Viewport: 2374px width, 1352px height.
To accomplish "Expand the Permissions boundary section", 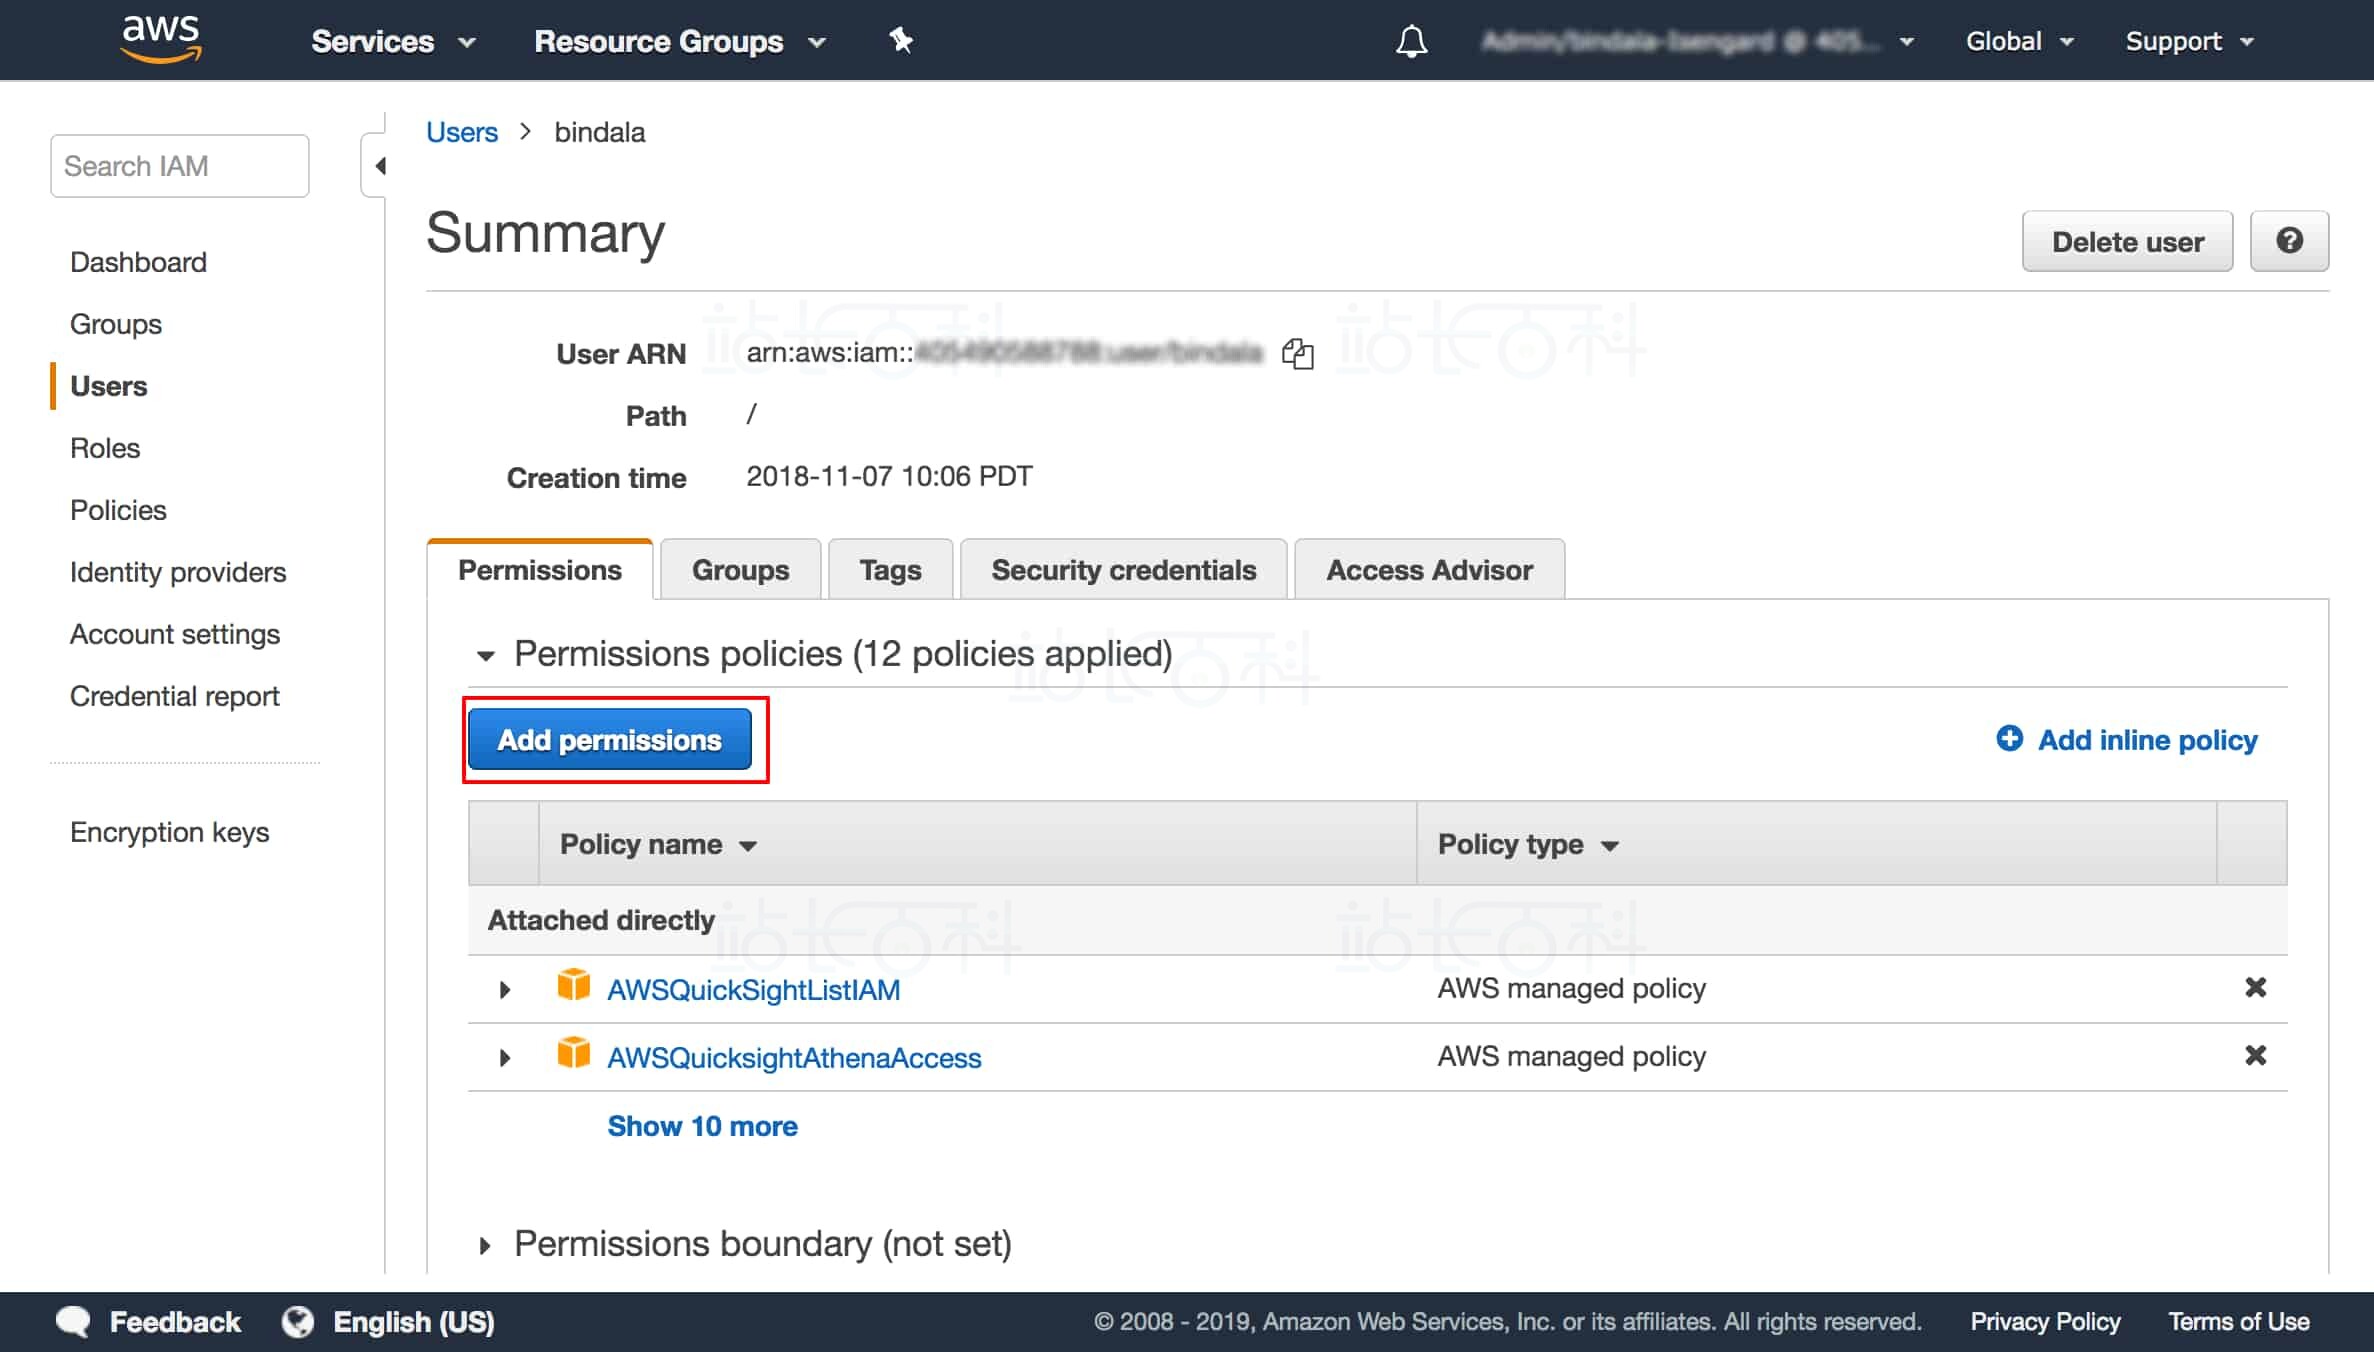I will tap(485, 1246).
